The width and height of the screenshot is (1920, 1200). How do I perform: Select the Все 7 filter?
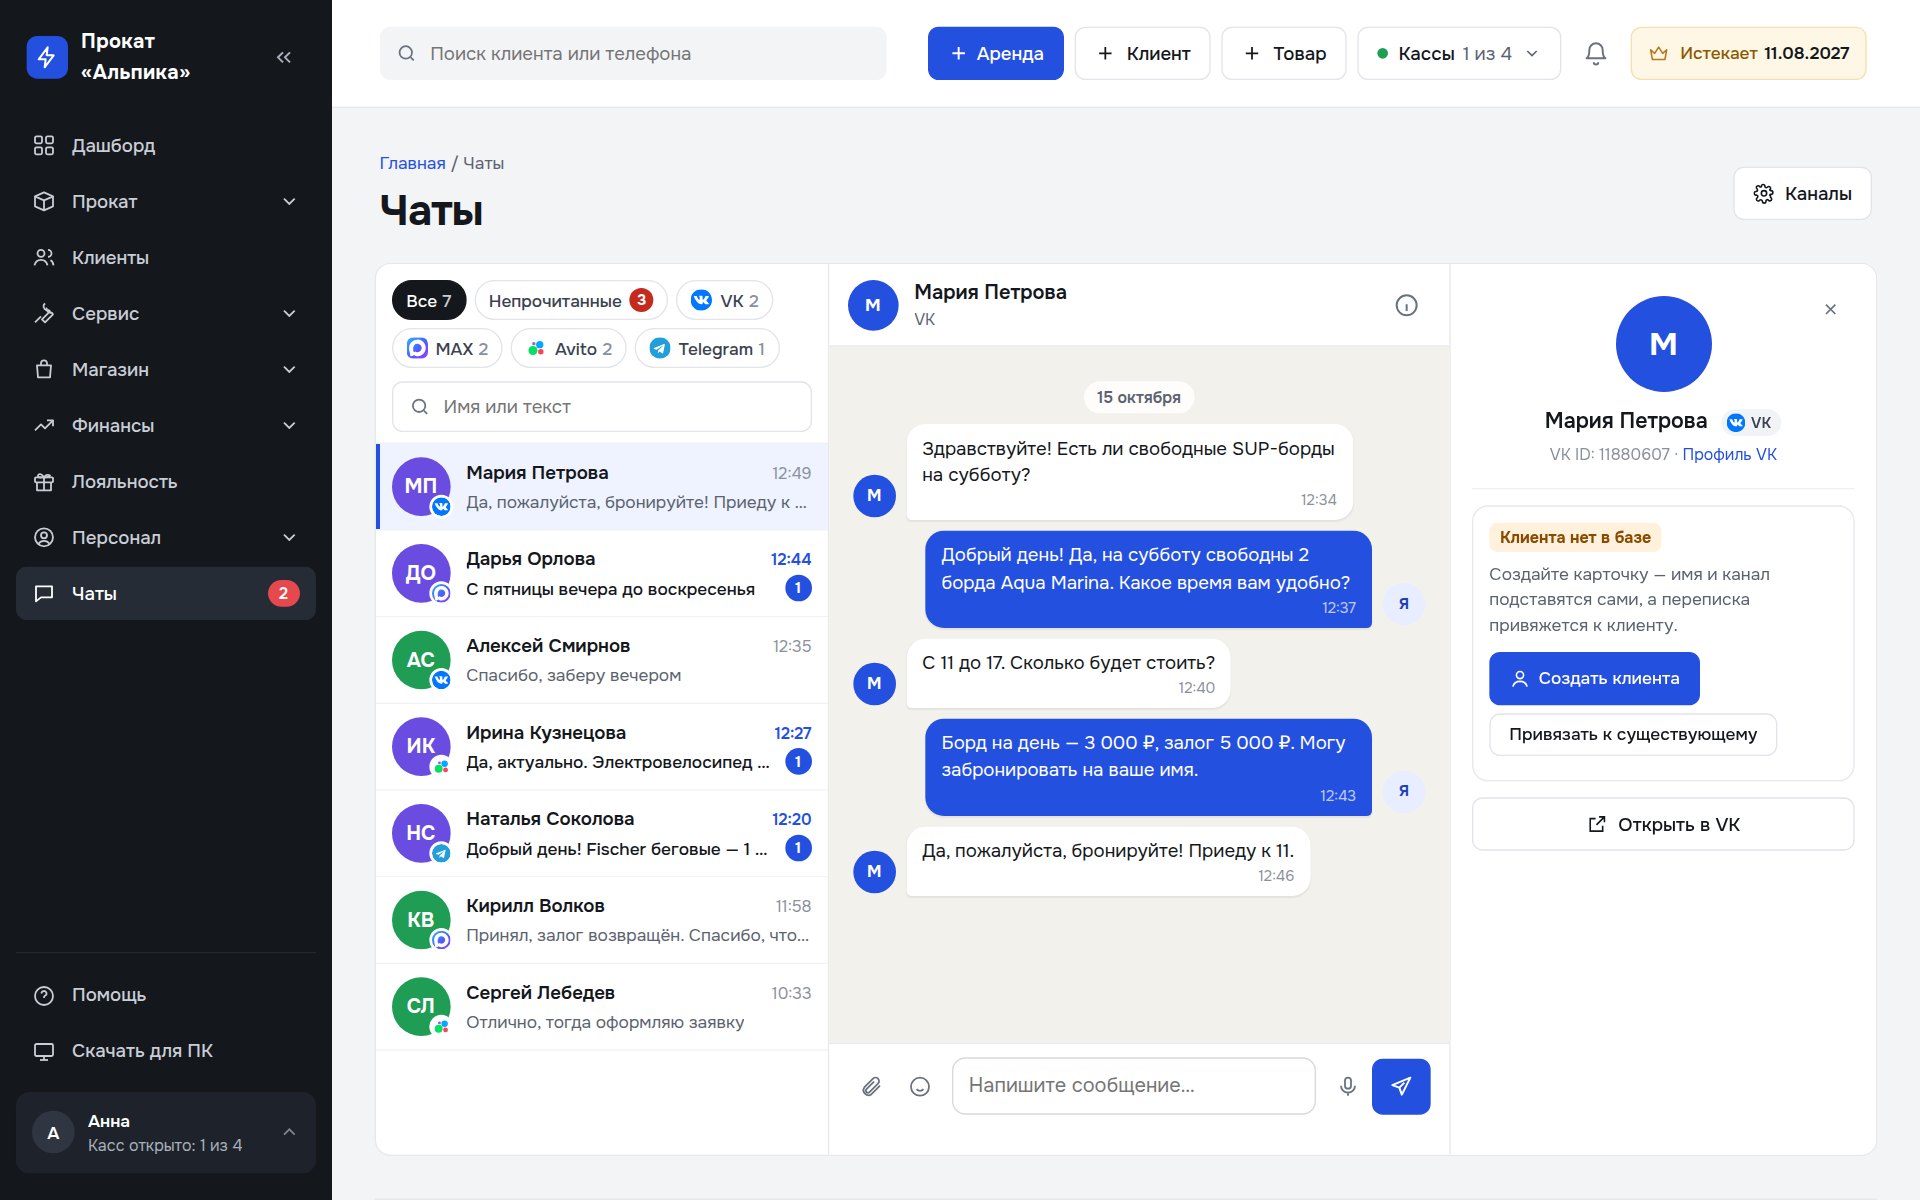(429, 301)
